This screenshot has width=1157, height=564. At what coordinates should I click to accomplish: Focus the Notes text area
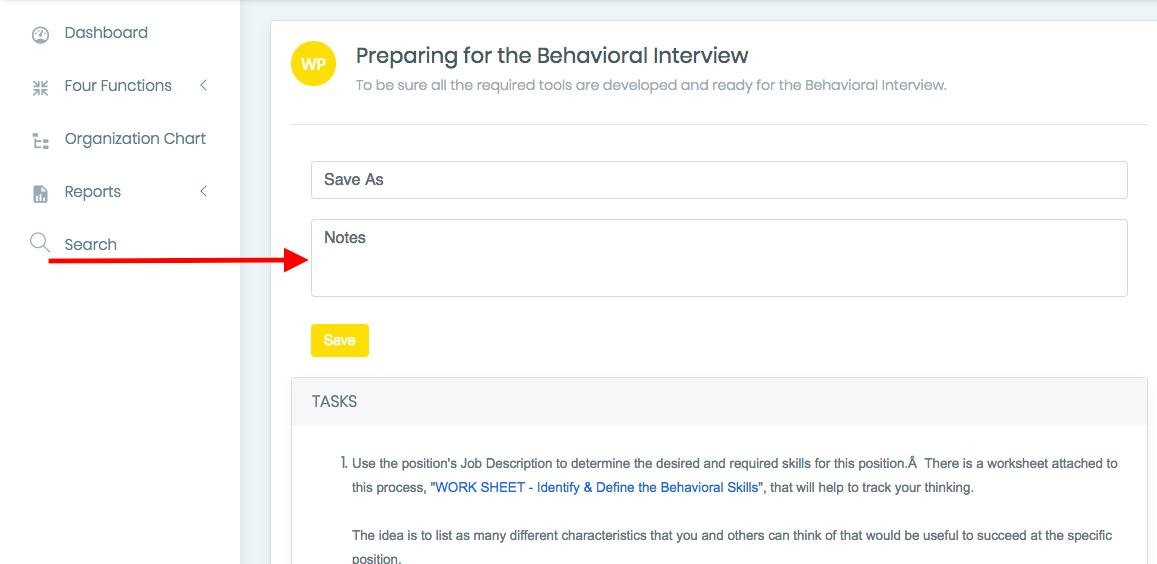719,258
